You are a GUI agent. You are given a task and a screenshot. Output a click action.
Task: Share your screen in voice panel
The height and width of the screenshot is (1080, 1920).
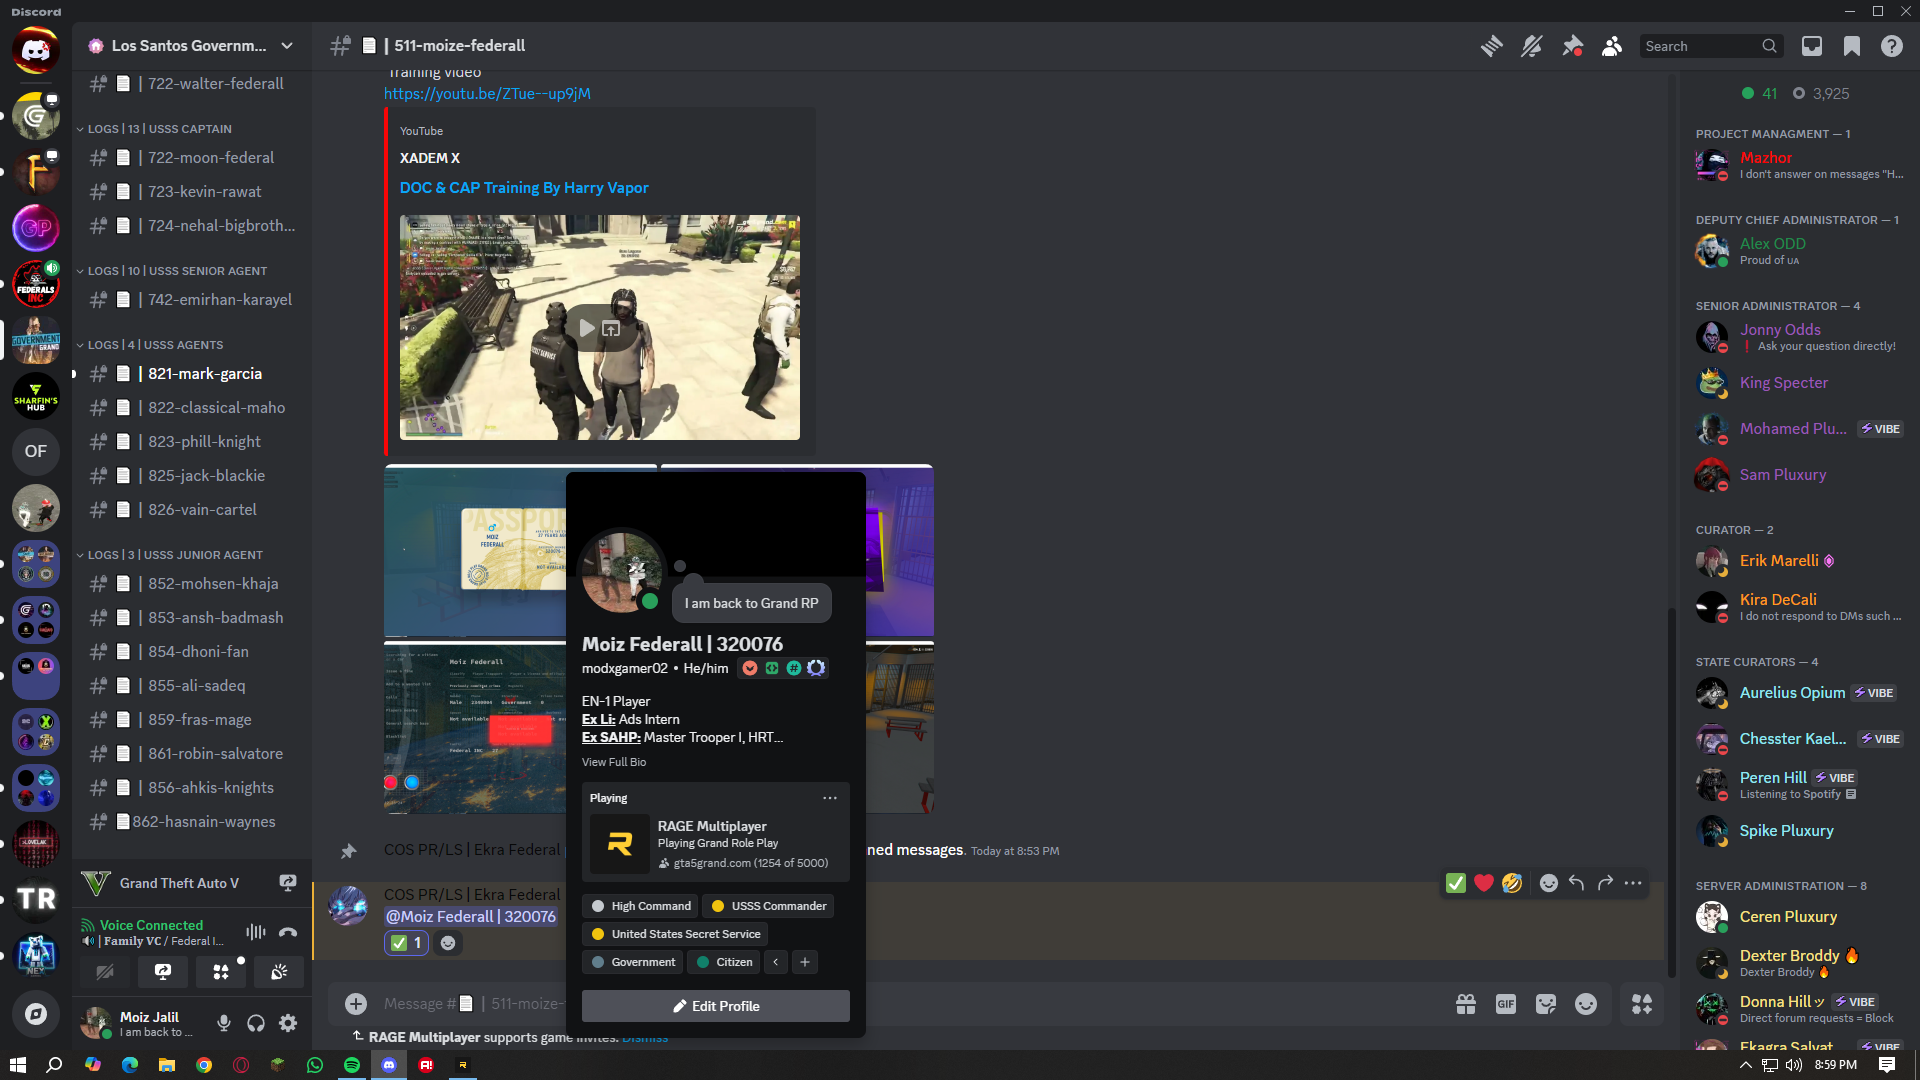pyautogui.click(x=163, y=971)
